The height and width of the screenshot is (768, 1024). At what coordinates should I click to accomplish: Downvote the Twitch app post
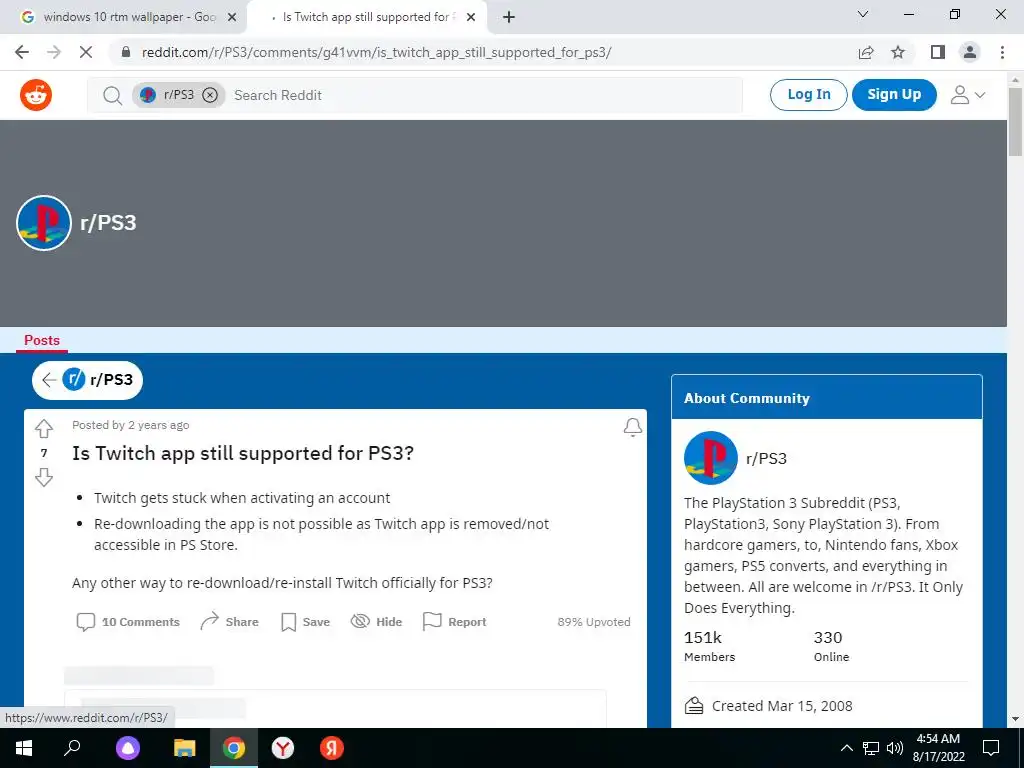click(x=44, y=477)
